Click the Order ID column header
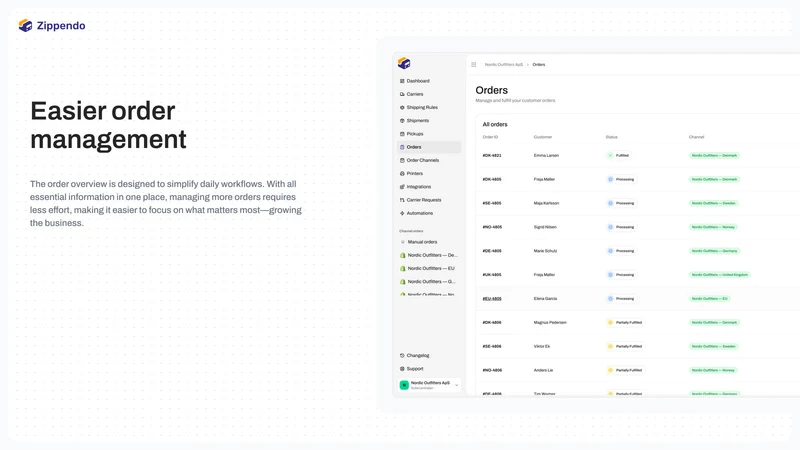The width and height of the screenshot is (800, 450). (490, 137)
